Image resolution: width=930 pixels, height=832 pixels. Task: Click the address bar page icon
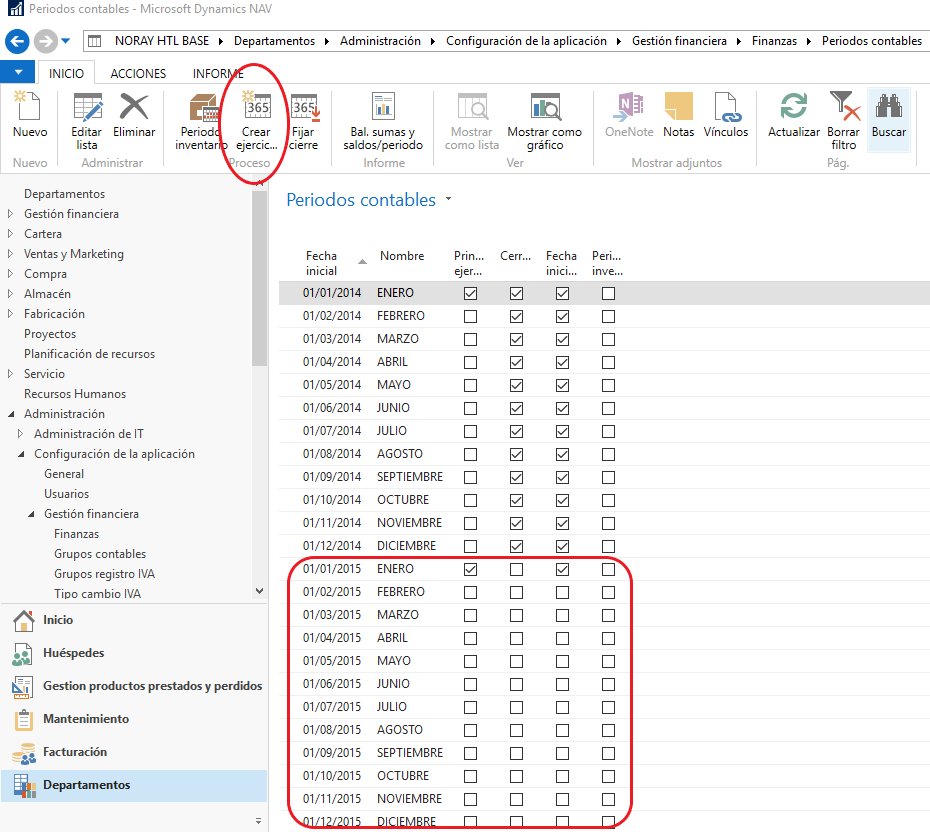point(94,42)
